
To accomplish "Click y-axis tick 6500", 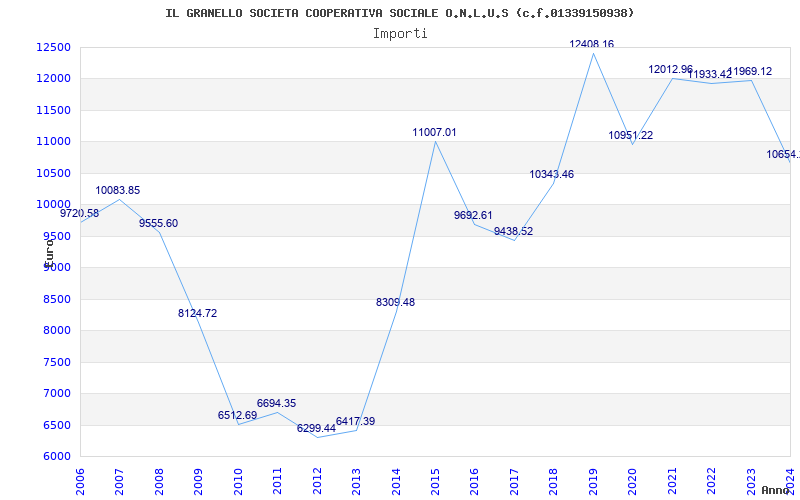I will 56,425.
